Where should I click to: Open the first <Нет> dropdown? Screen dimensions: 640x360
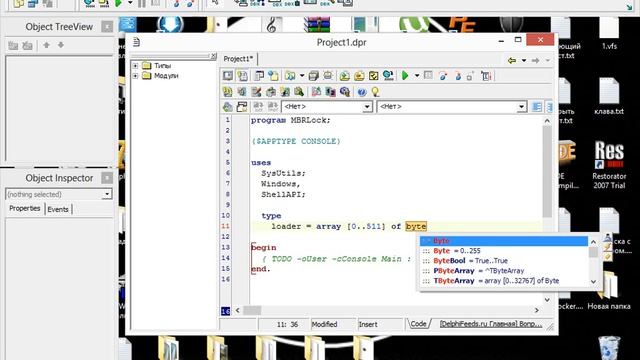tap(367, 107)
